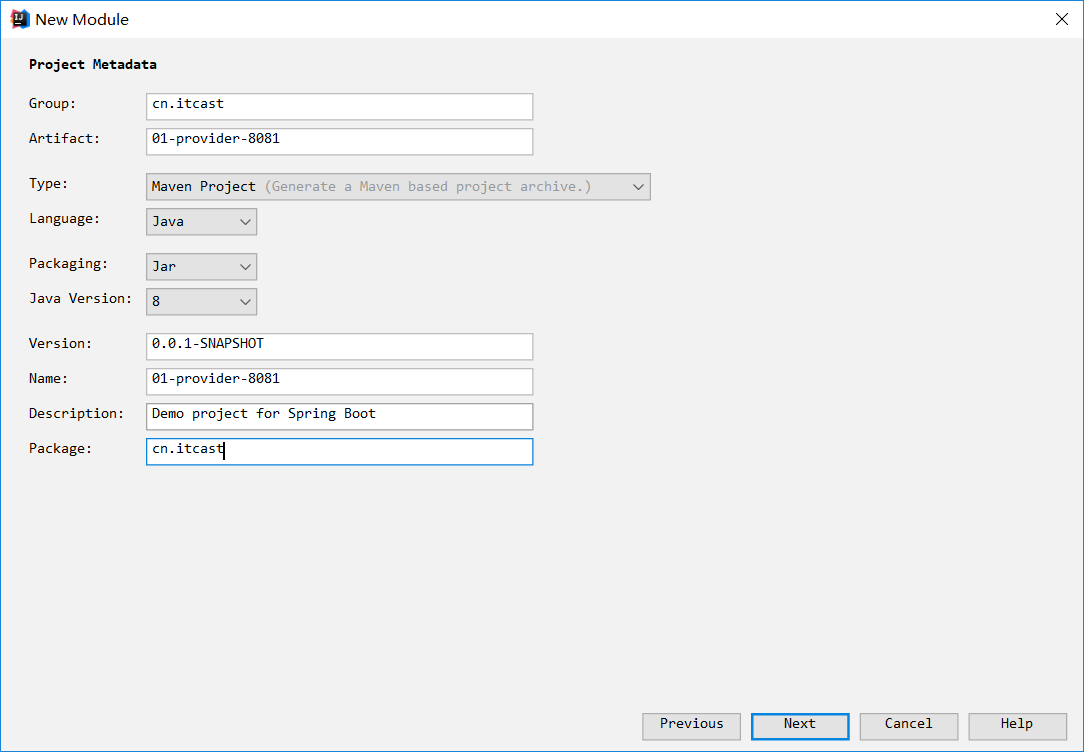Open the Maven Project type dropdown
Screen dimensions: 1084x752
pos(398,187)
